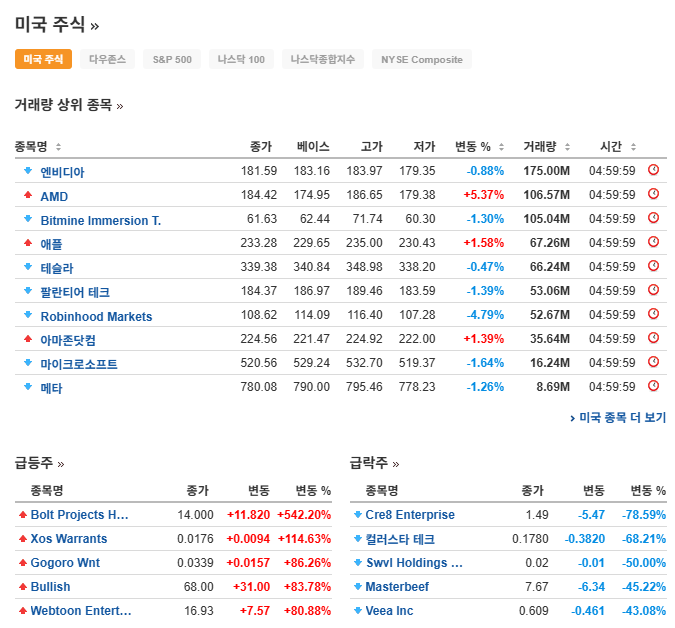Sort table by 종목명 column sort arrows
This screenshot has height=628, width=675.
point(59,147)
